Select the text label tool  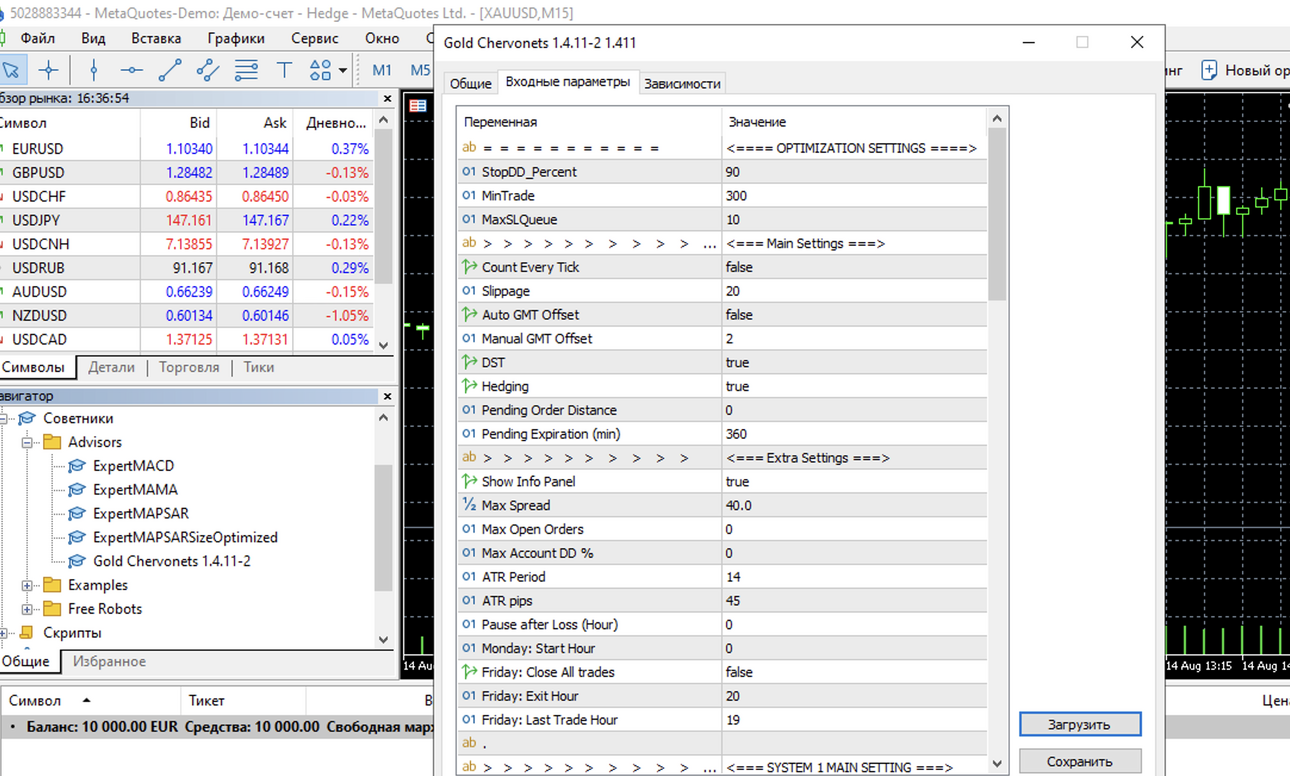pos(284,70)
